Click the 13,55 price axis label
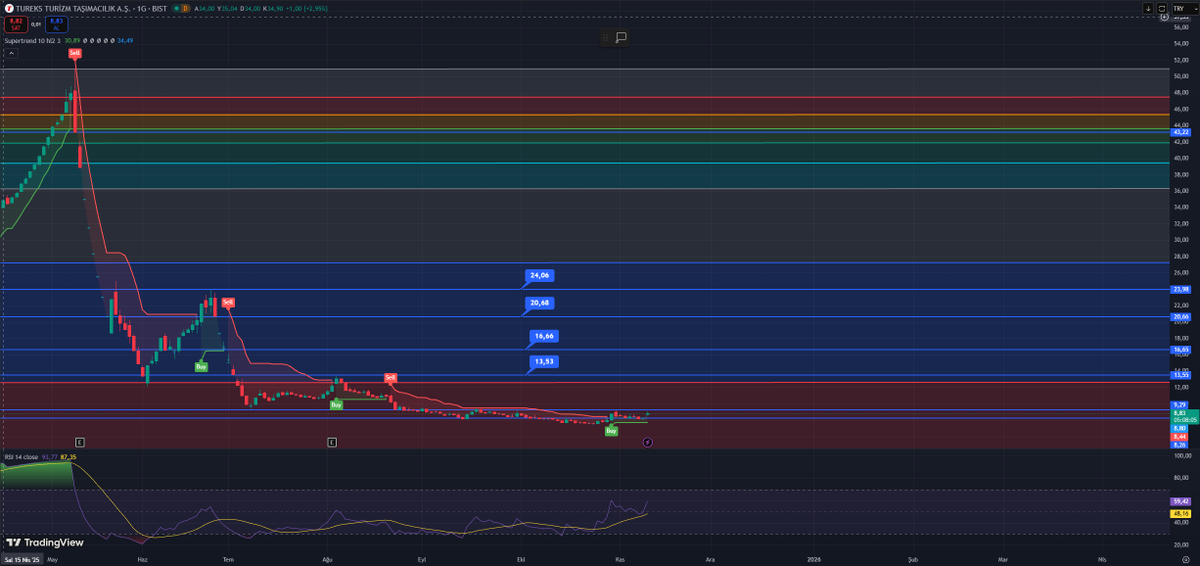The image size is (1200, 566). pyautogui.click(x=1180, y=374)
